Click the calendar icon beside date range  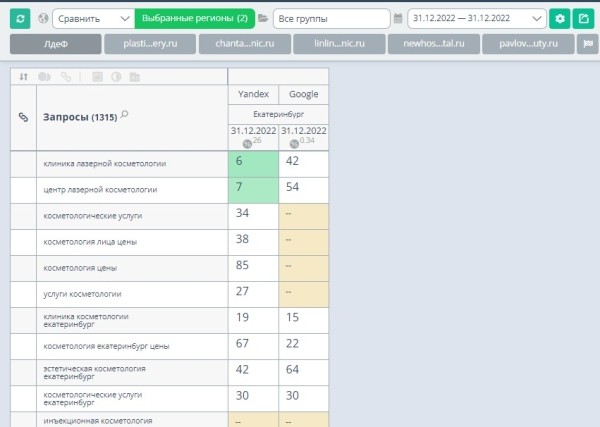coord(399,18)
